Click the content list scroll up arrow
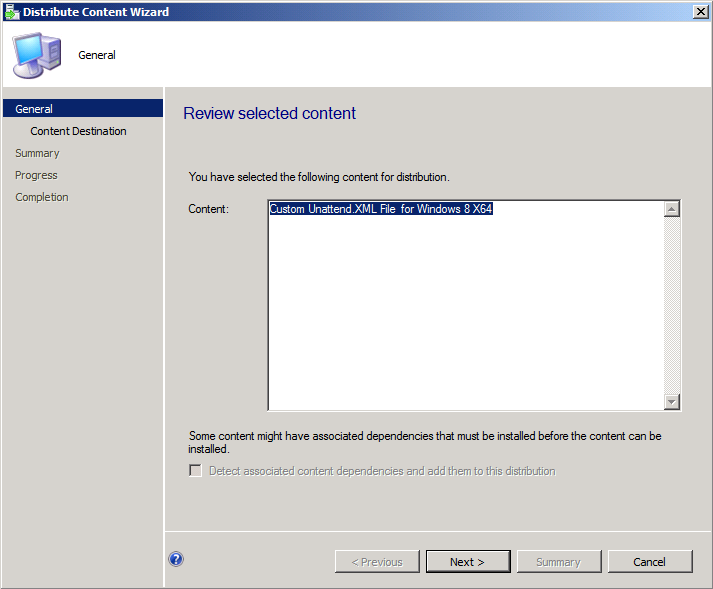The width and height of the screenshot is (713, 589). click(672, 209)
